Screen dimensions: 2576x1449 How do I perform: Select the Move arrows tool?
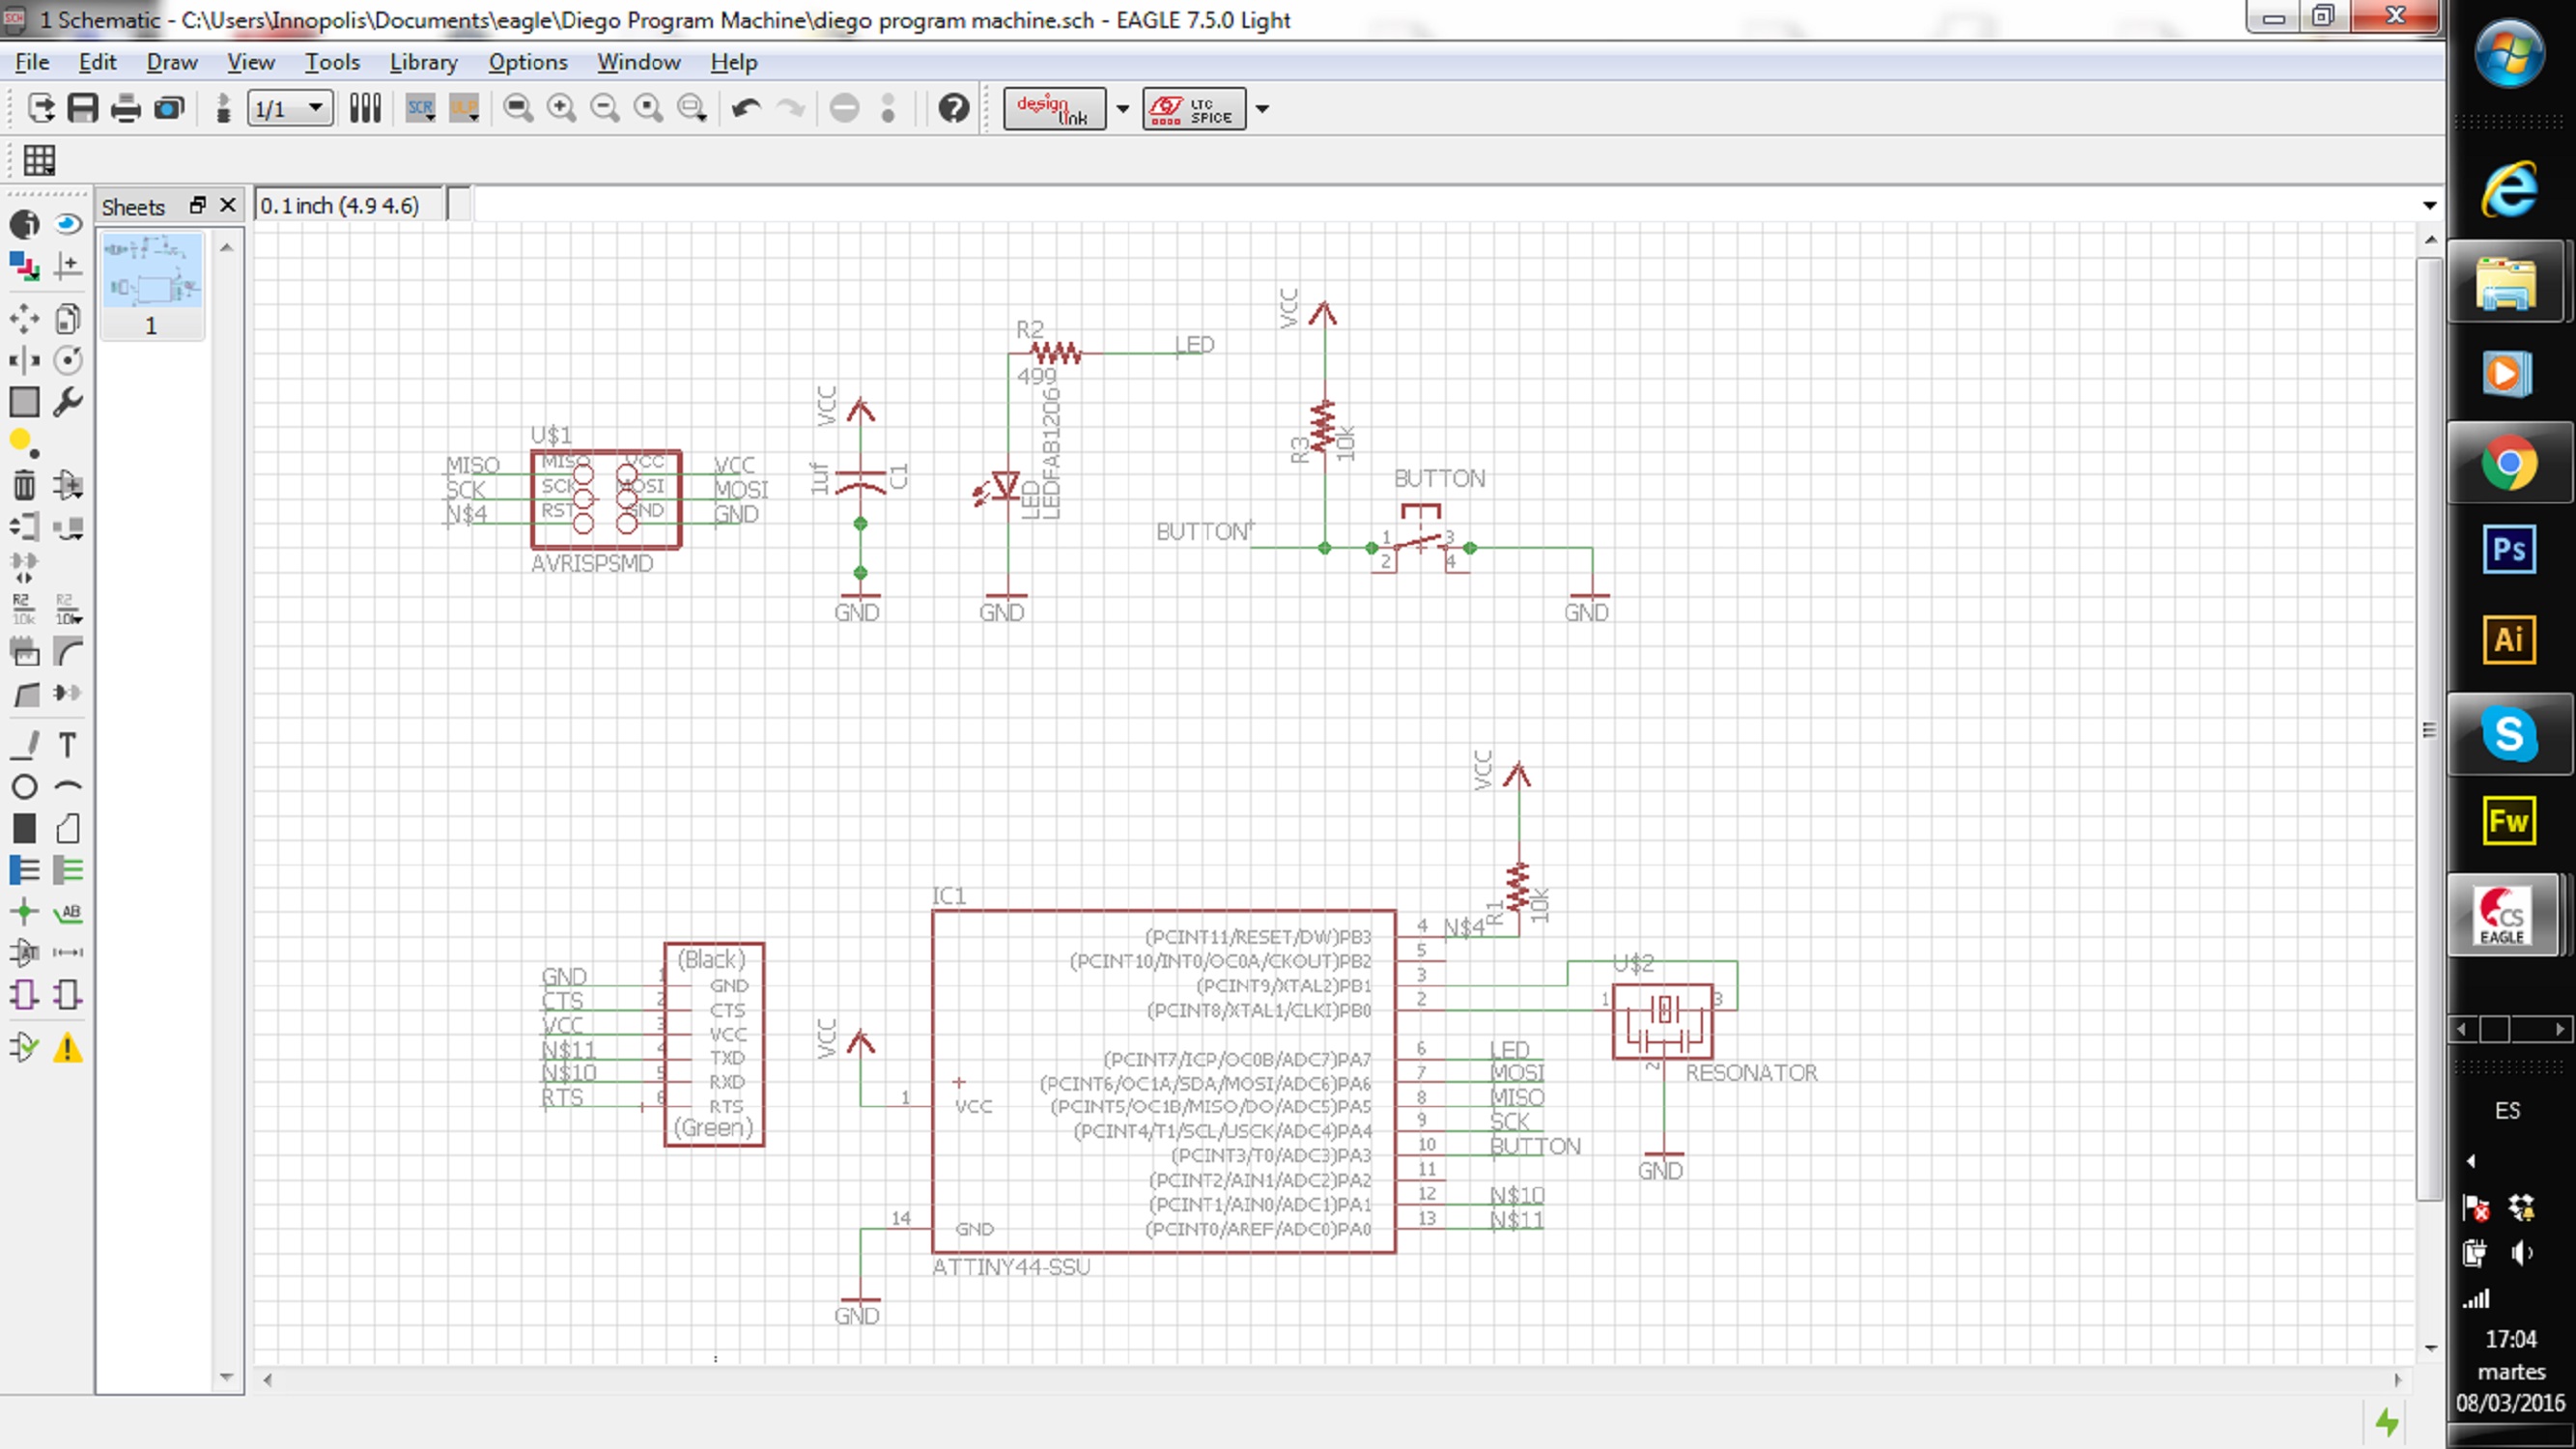(24, 319)
